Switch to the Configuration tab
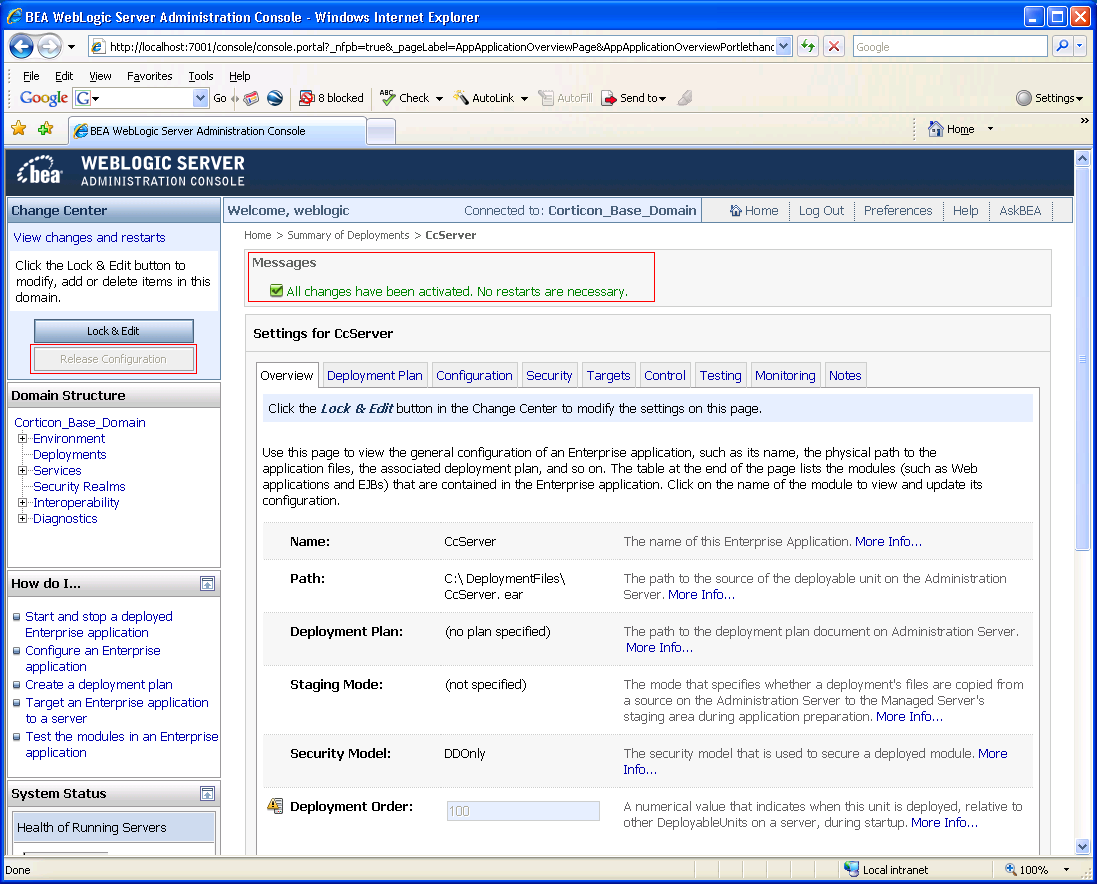Screen dimensions: 1099x884 [x=475, y=375]
